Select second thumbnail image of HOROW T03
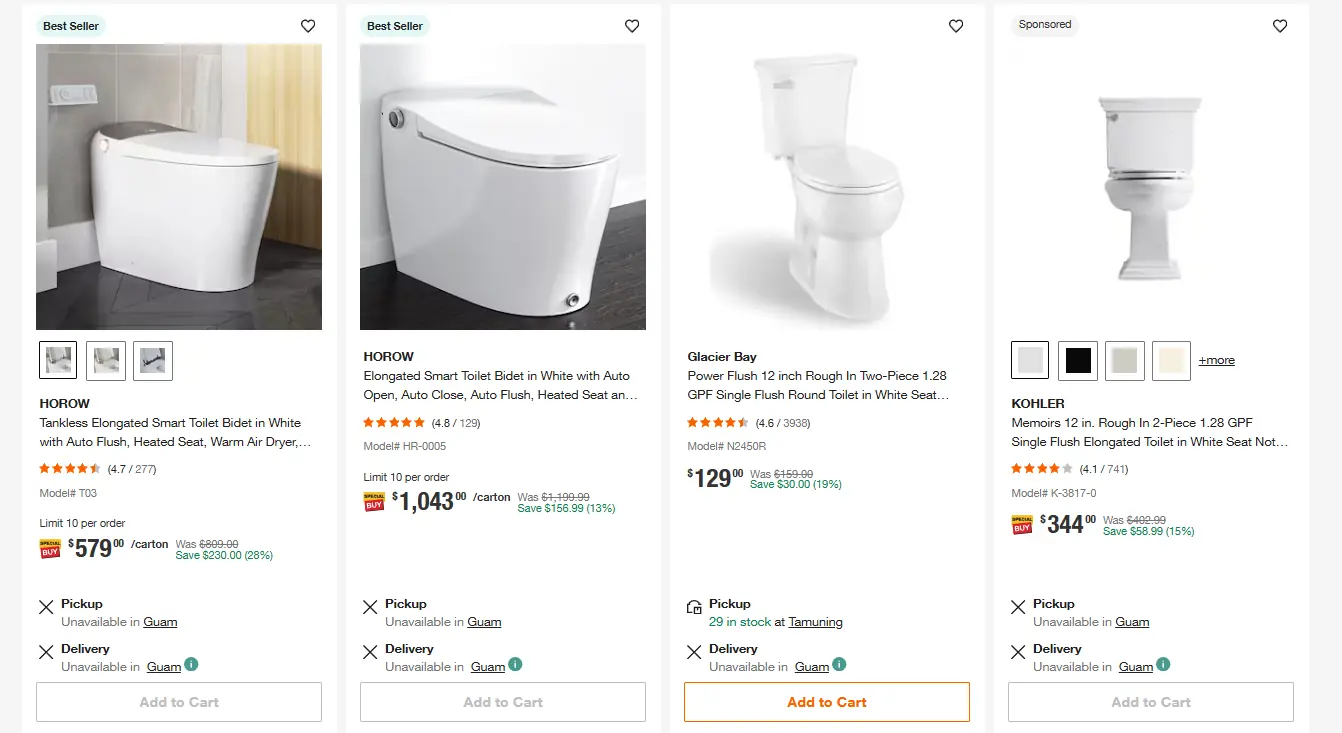 click(x=106, y=360)
